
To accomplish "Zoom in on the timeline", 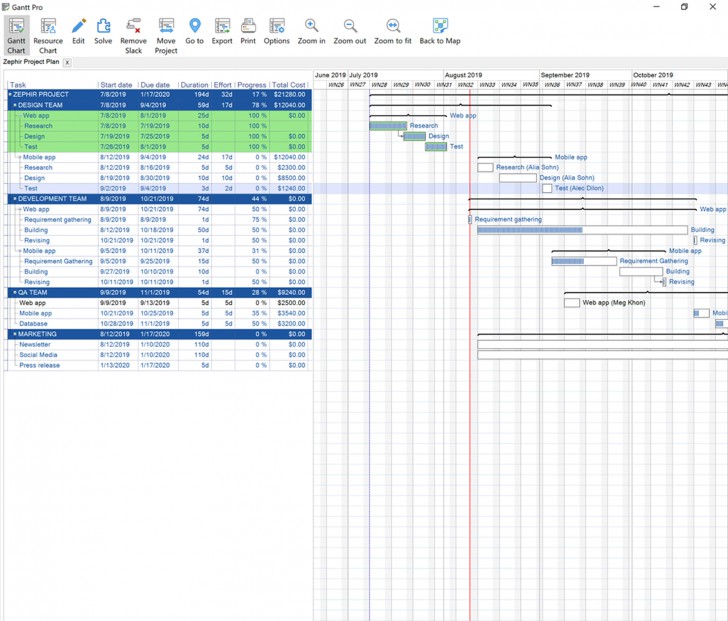I will click(x=312, y=31).
